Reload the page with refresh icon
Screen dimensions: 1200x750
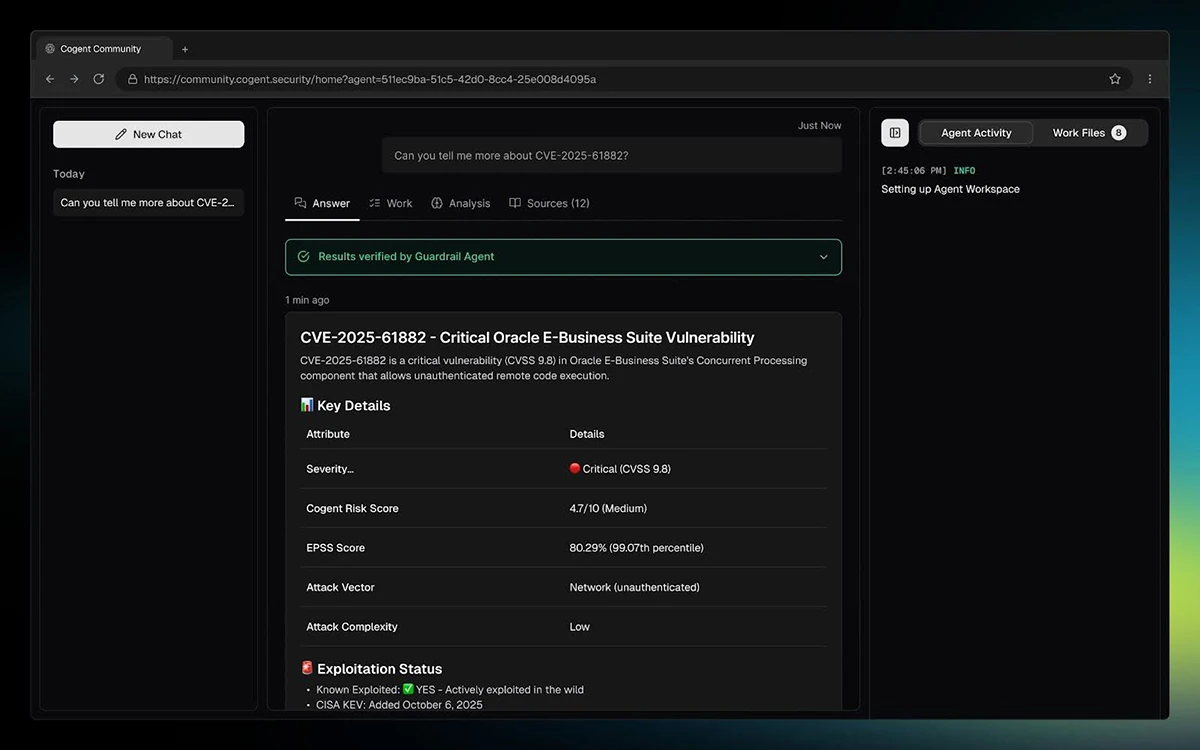98,79
